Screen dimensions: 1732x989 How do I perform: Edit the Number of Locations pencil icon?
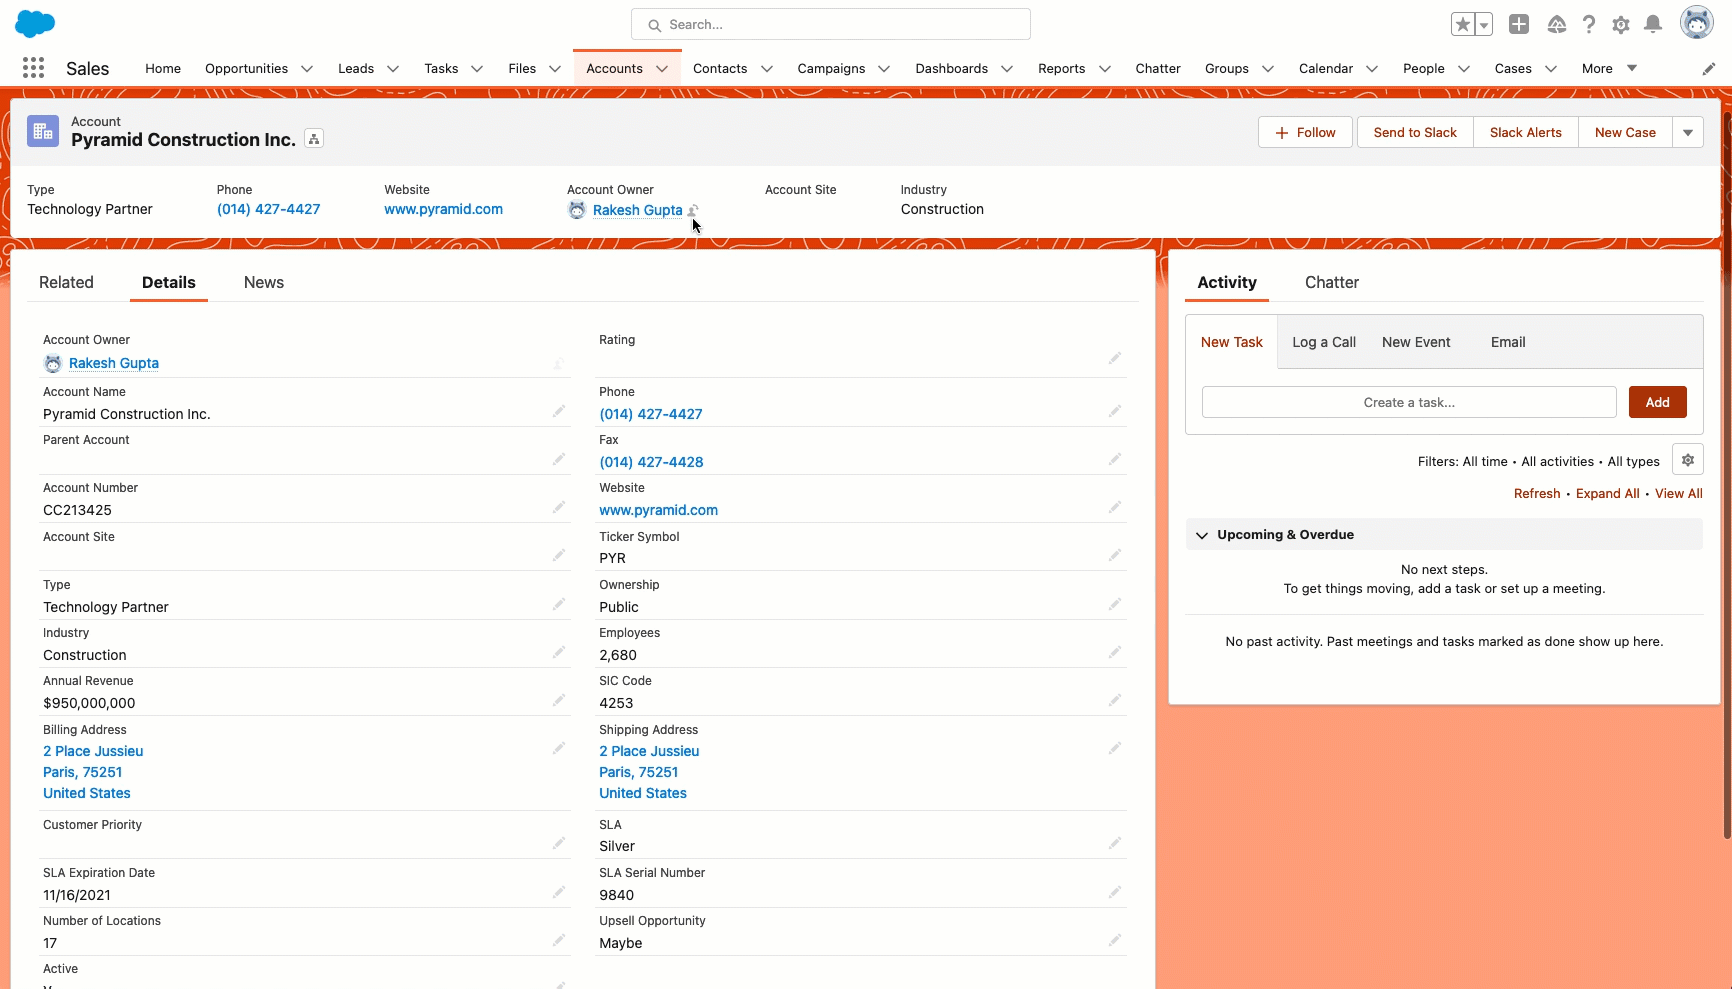click(559, 940)
